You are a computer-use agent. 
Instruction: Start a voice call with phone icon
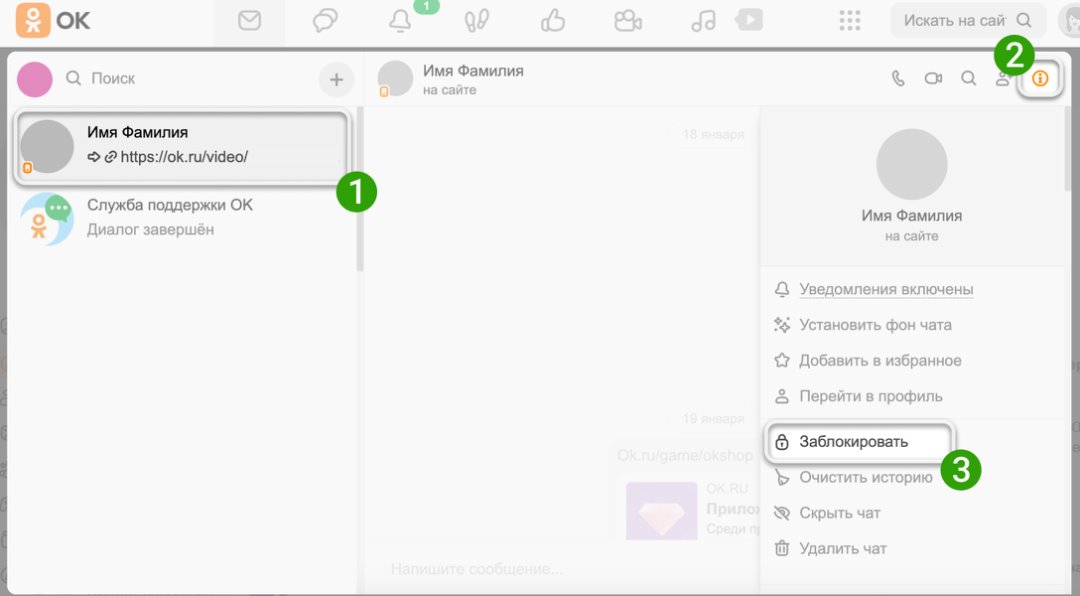click(898, 78)
